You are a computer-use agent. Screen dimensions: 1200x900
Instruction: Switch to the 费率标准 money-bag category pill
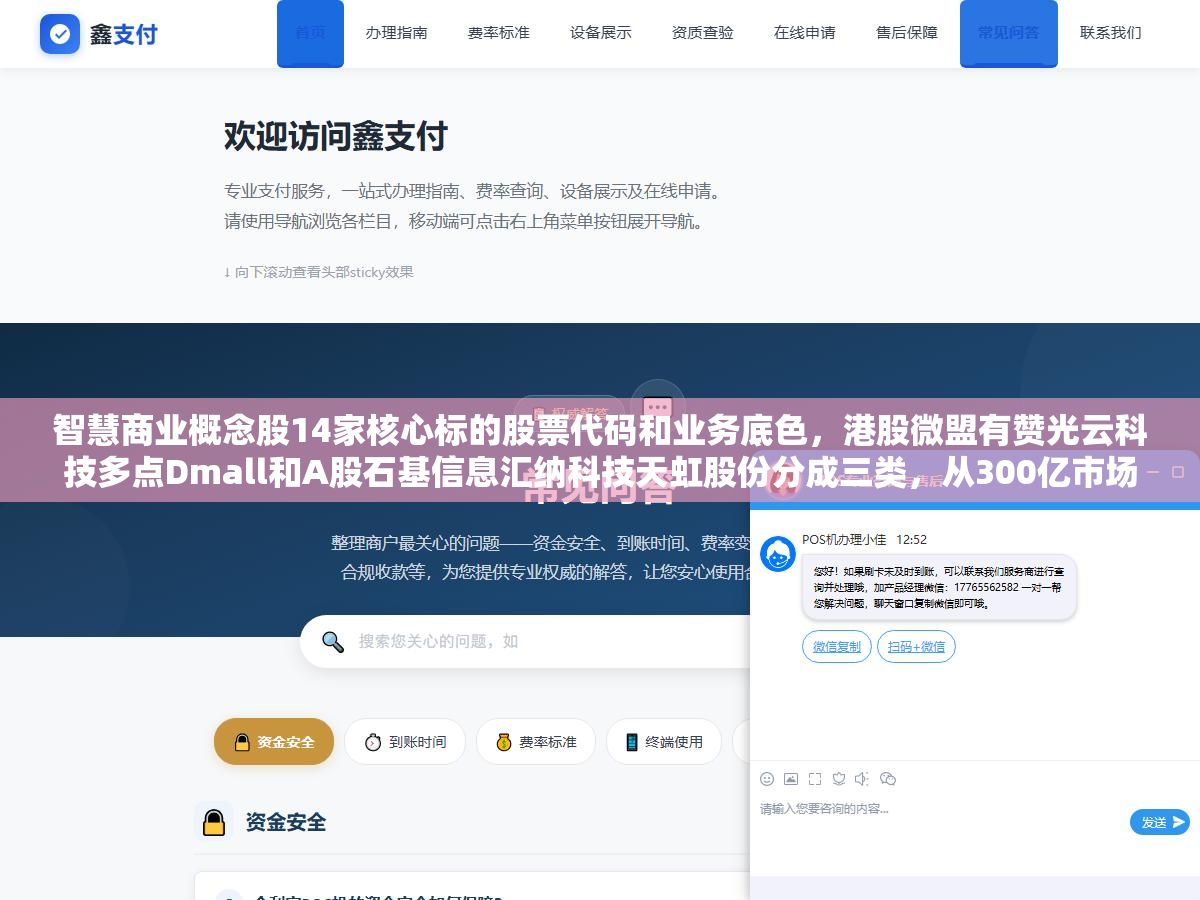click(x=536, y=742)
